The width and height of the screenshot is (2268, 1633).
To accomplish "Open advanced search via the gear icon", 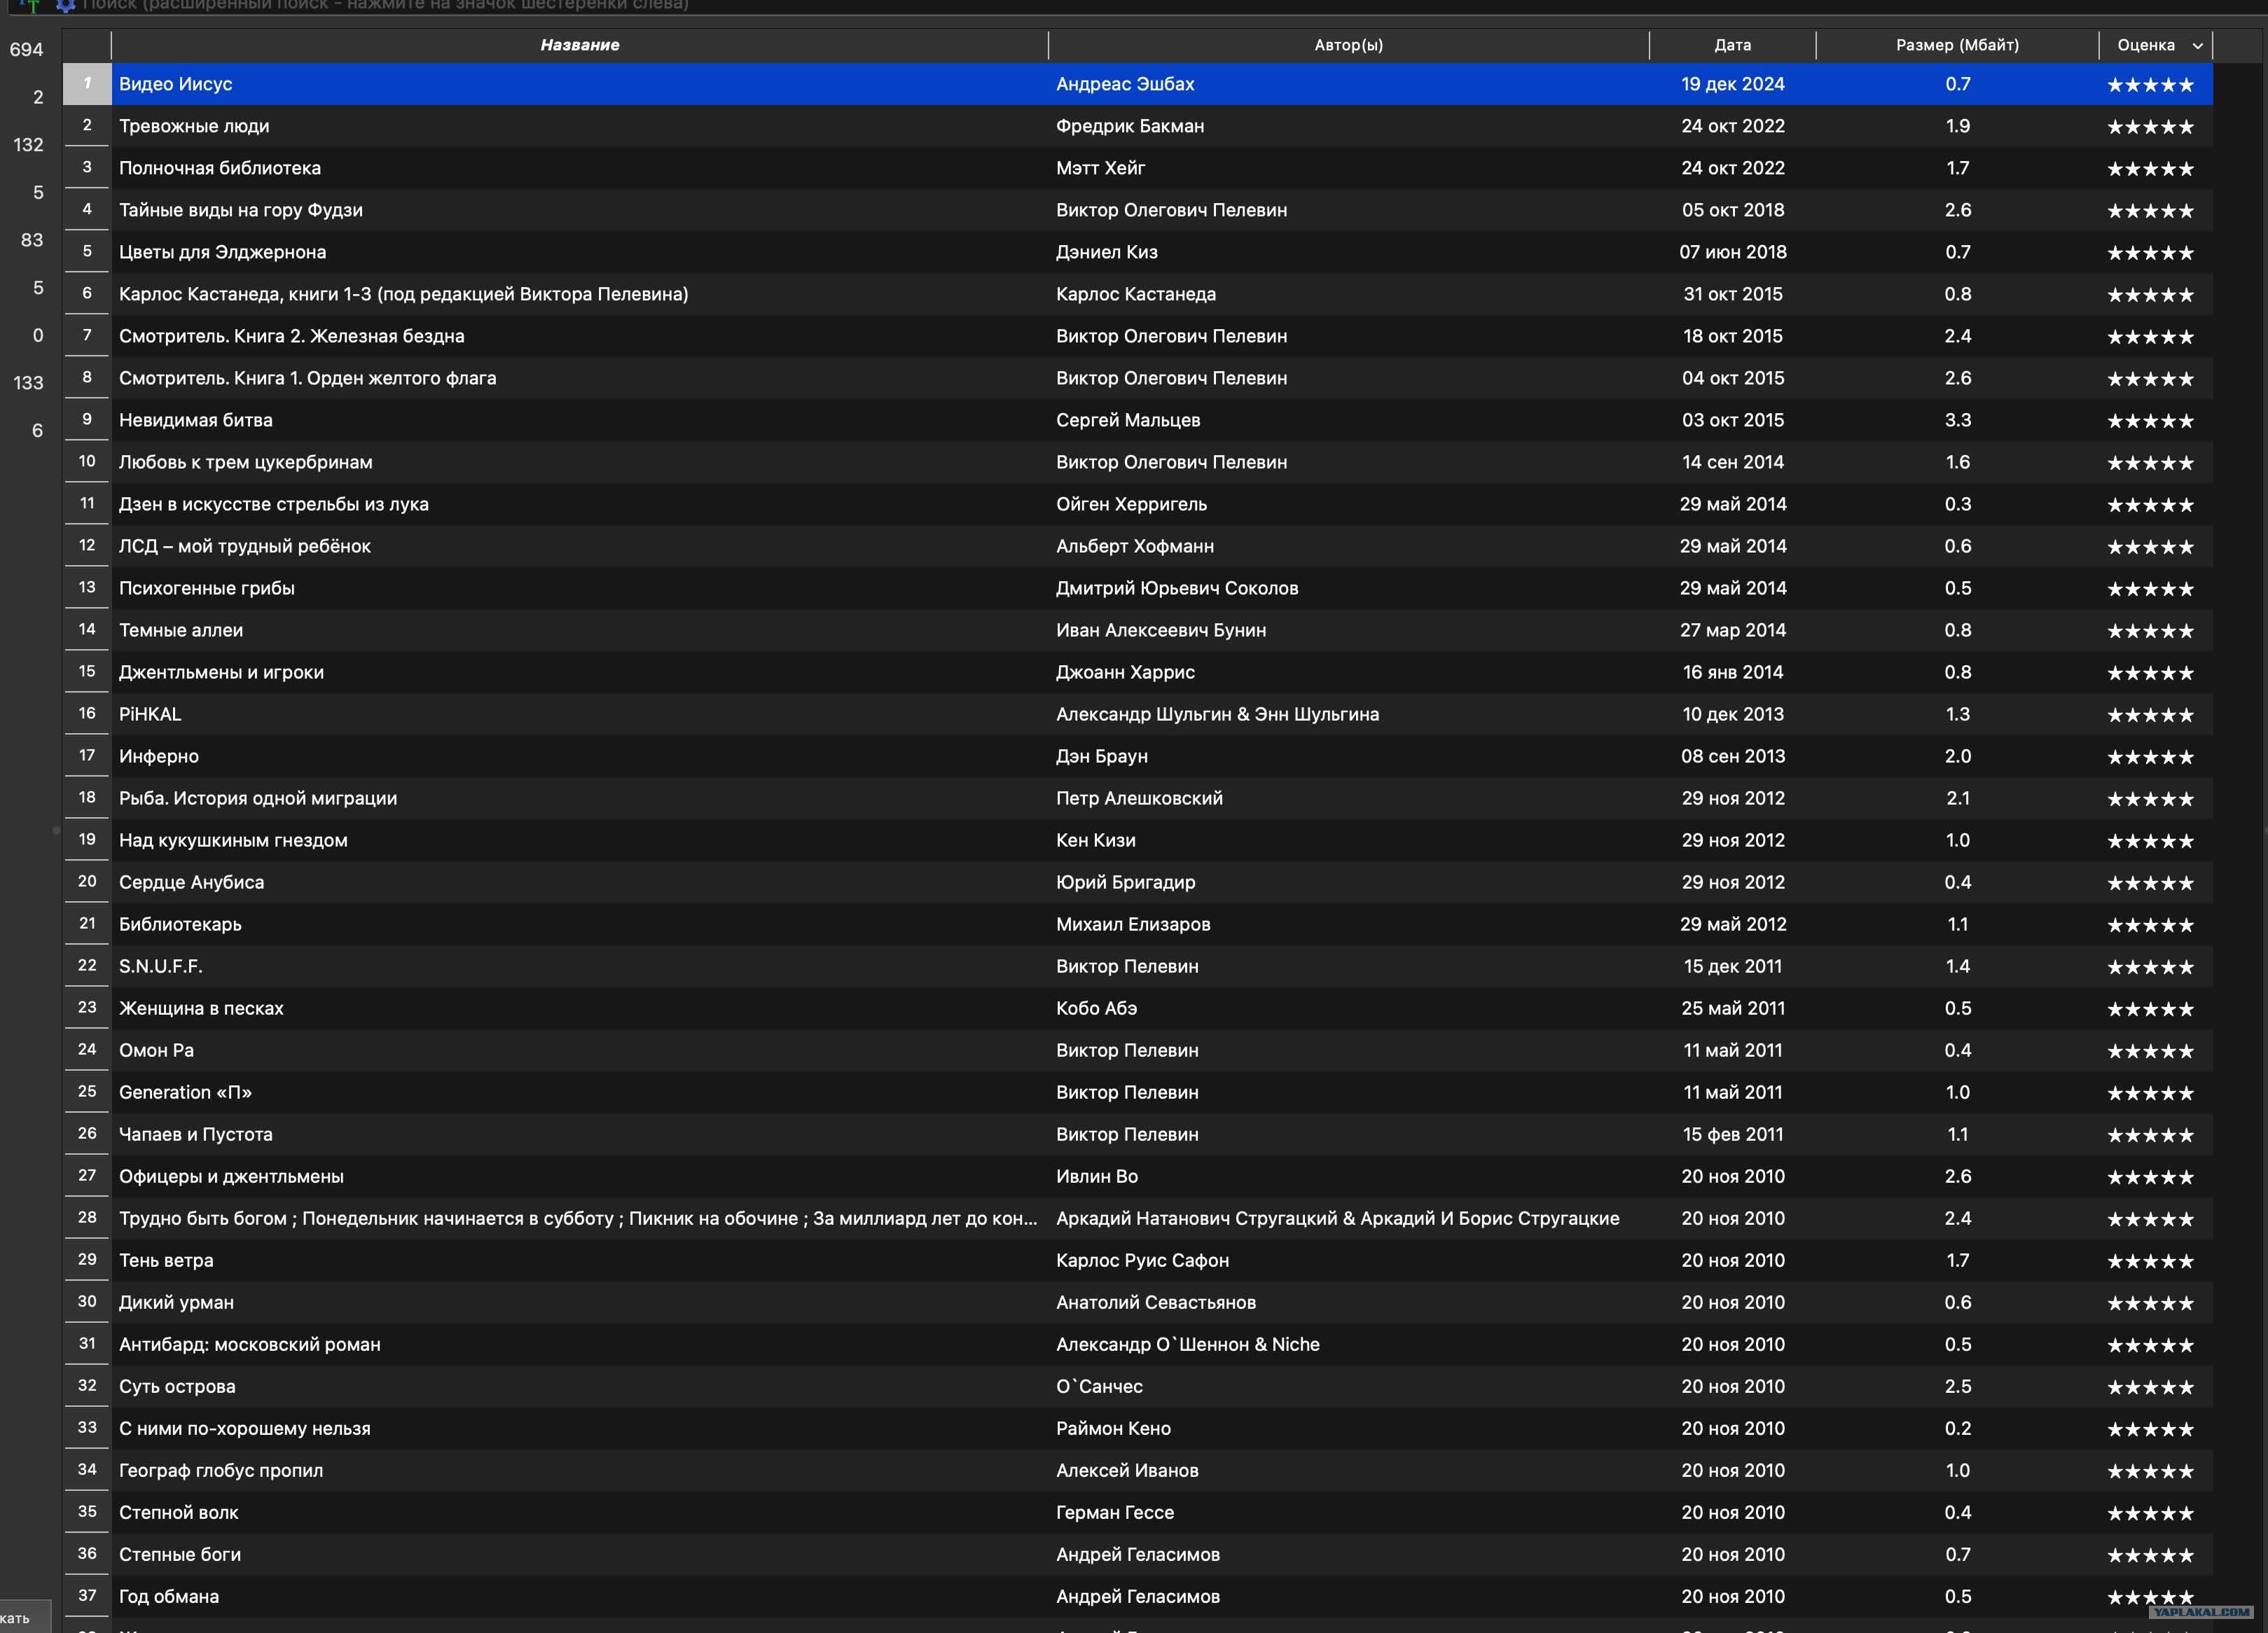I will pyautogui.click(x=65, y=5).
